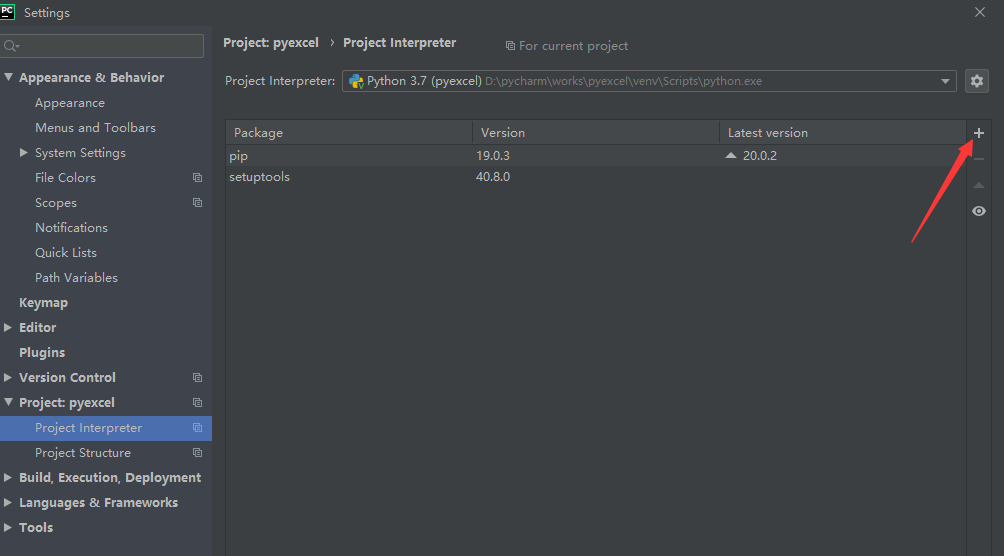Expand Languages & Frameworks section
Image resolution: width=1004 pixels, height=556 pixels.
[x=8, y=503]
